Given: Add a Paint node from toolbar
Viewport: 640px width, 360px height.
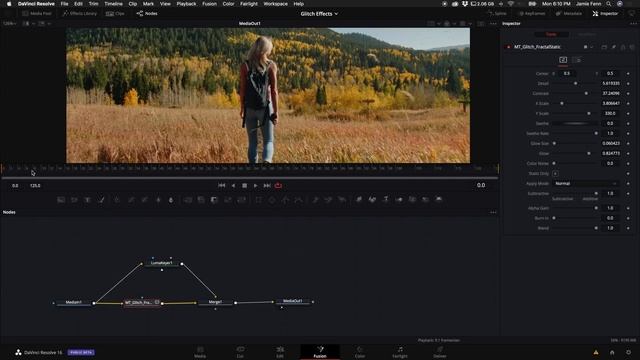Looking at the screenshot, I should [102, 200].
